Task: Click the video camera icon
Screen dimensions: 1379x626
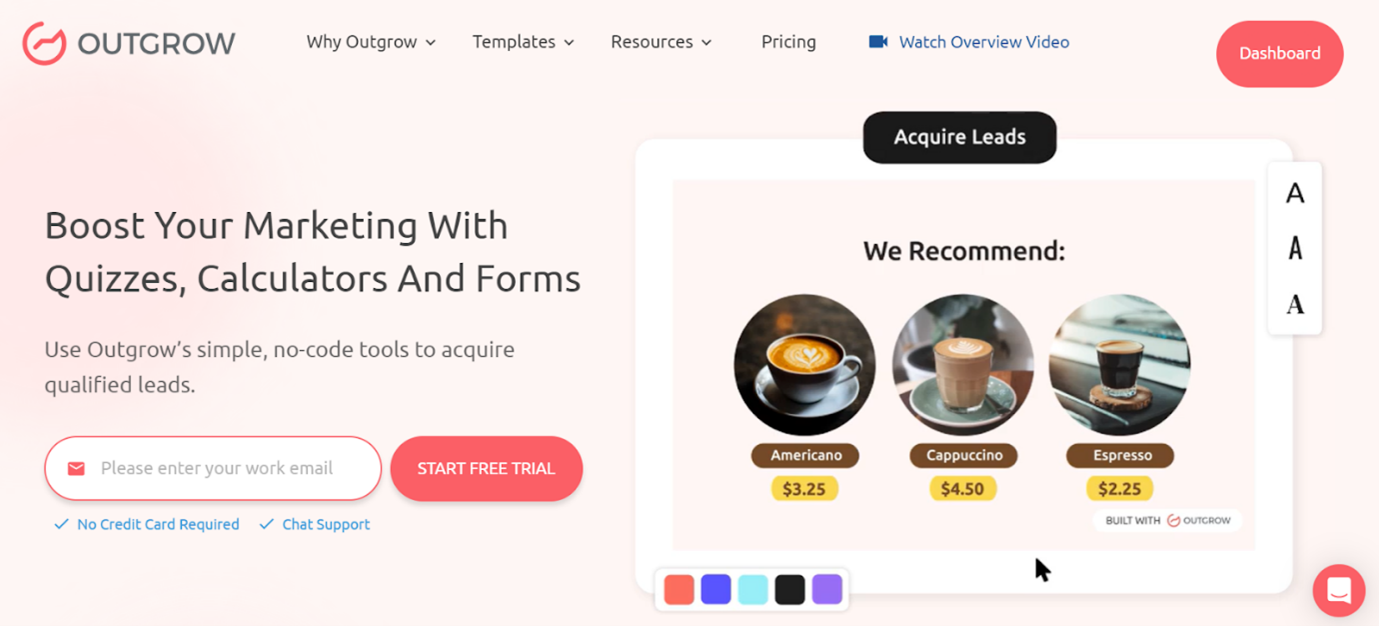Action: tap(878, 42)
